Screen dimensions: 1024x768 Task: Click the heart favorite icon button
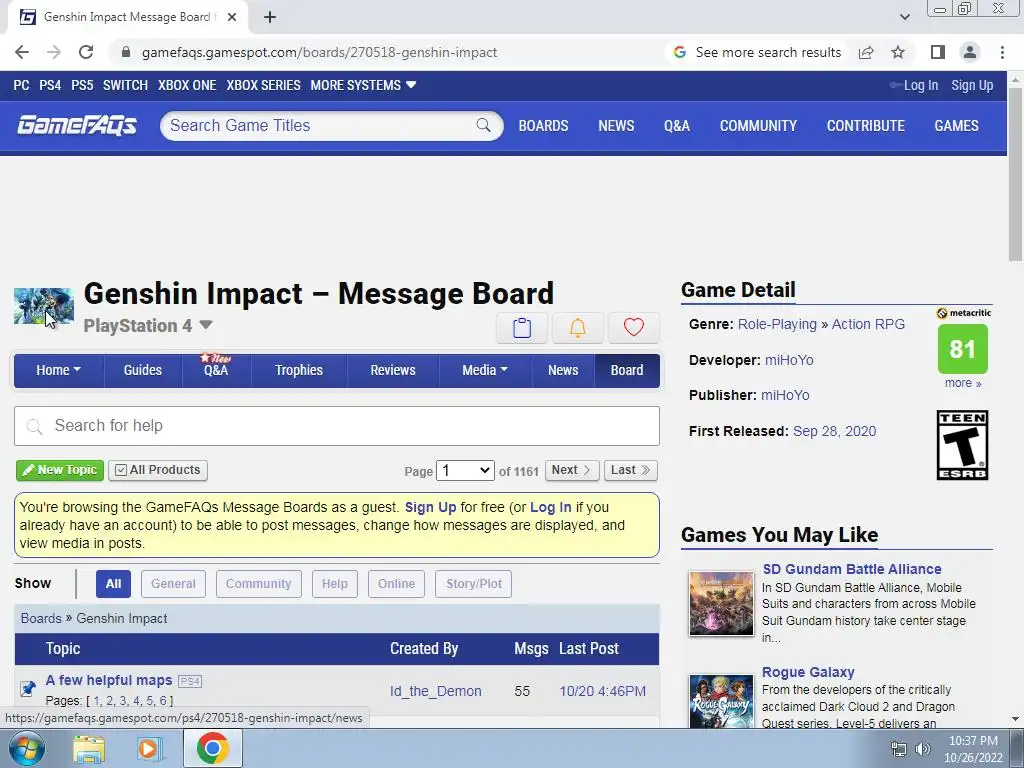(x=633, y=327)
